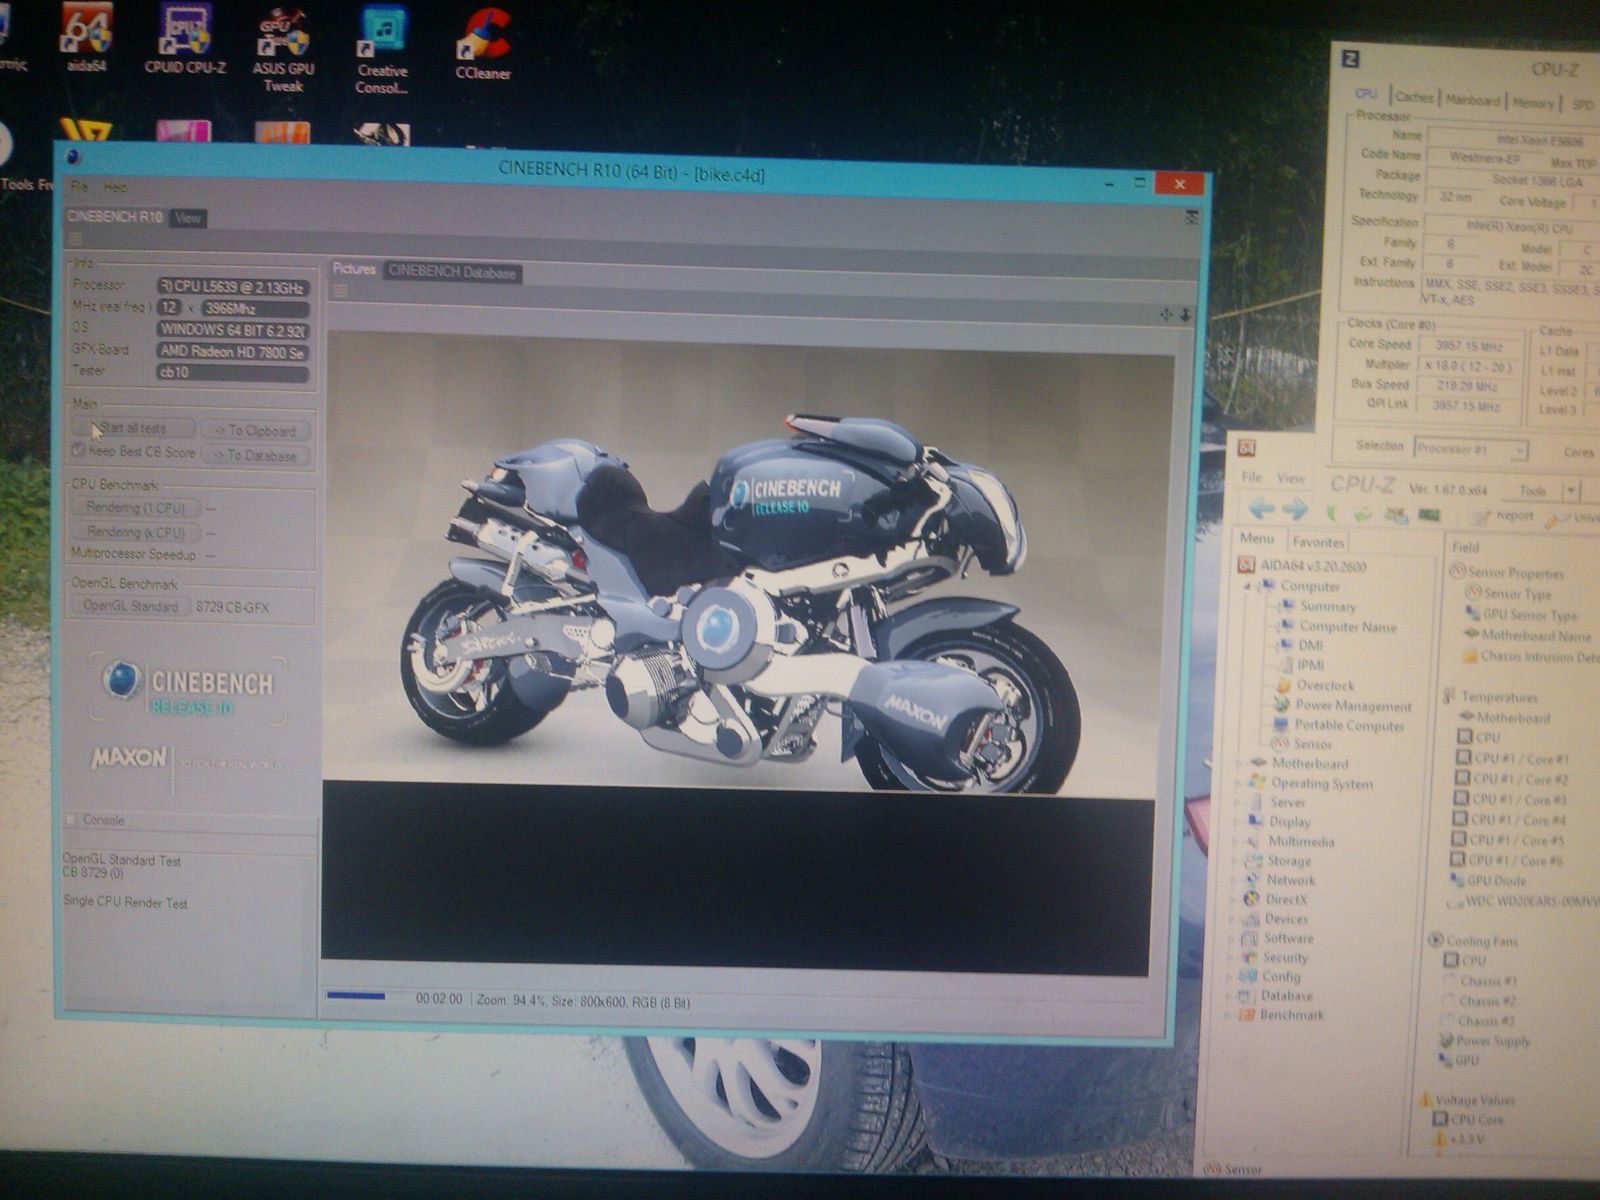Expand the Multimedia node in AIDA64

(x=1236, y=842)
